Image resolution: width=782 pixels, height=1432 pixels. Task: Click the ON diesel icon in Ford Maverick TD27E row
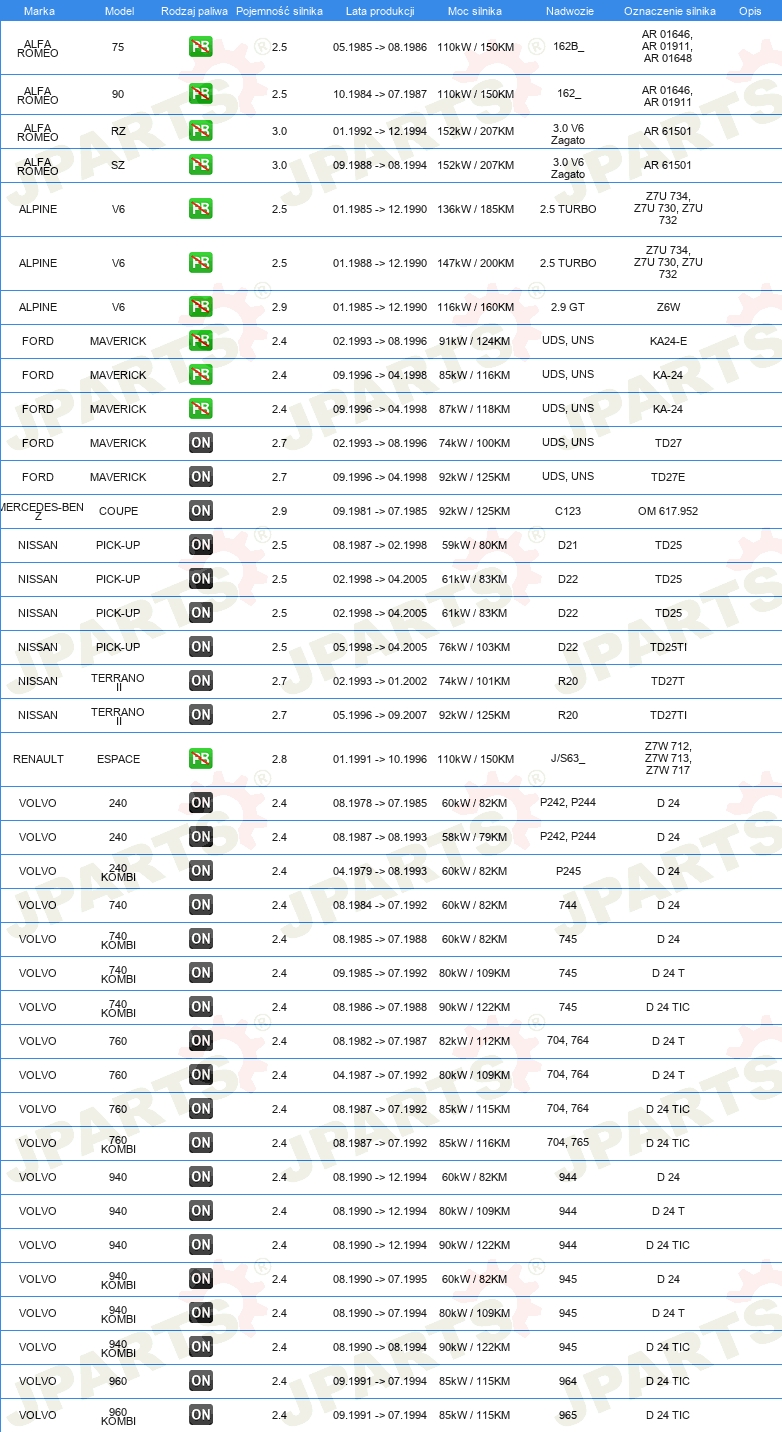[x=200, y=477]
